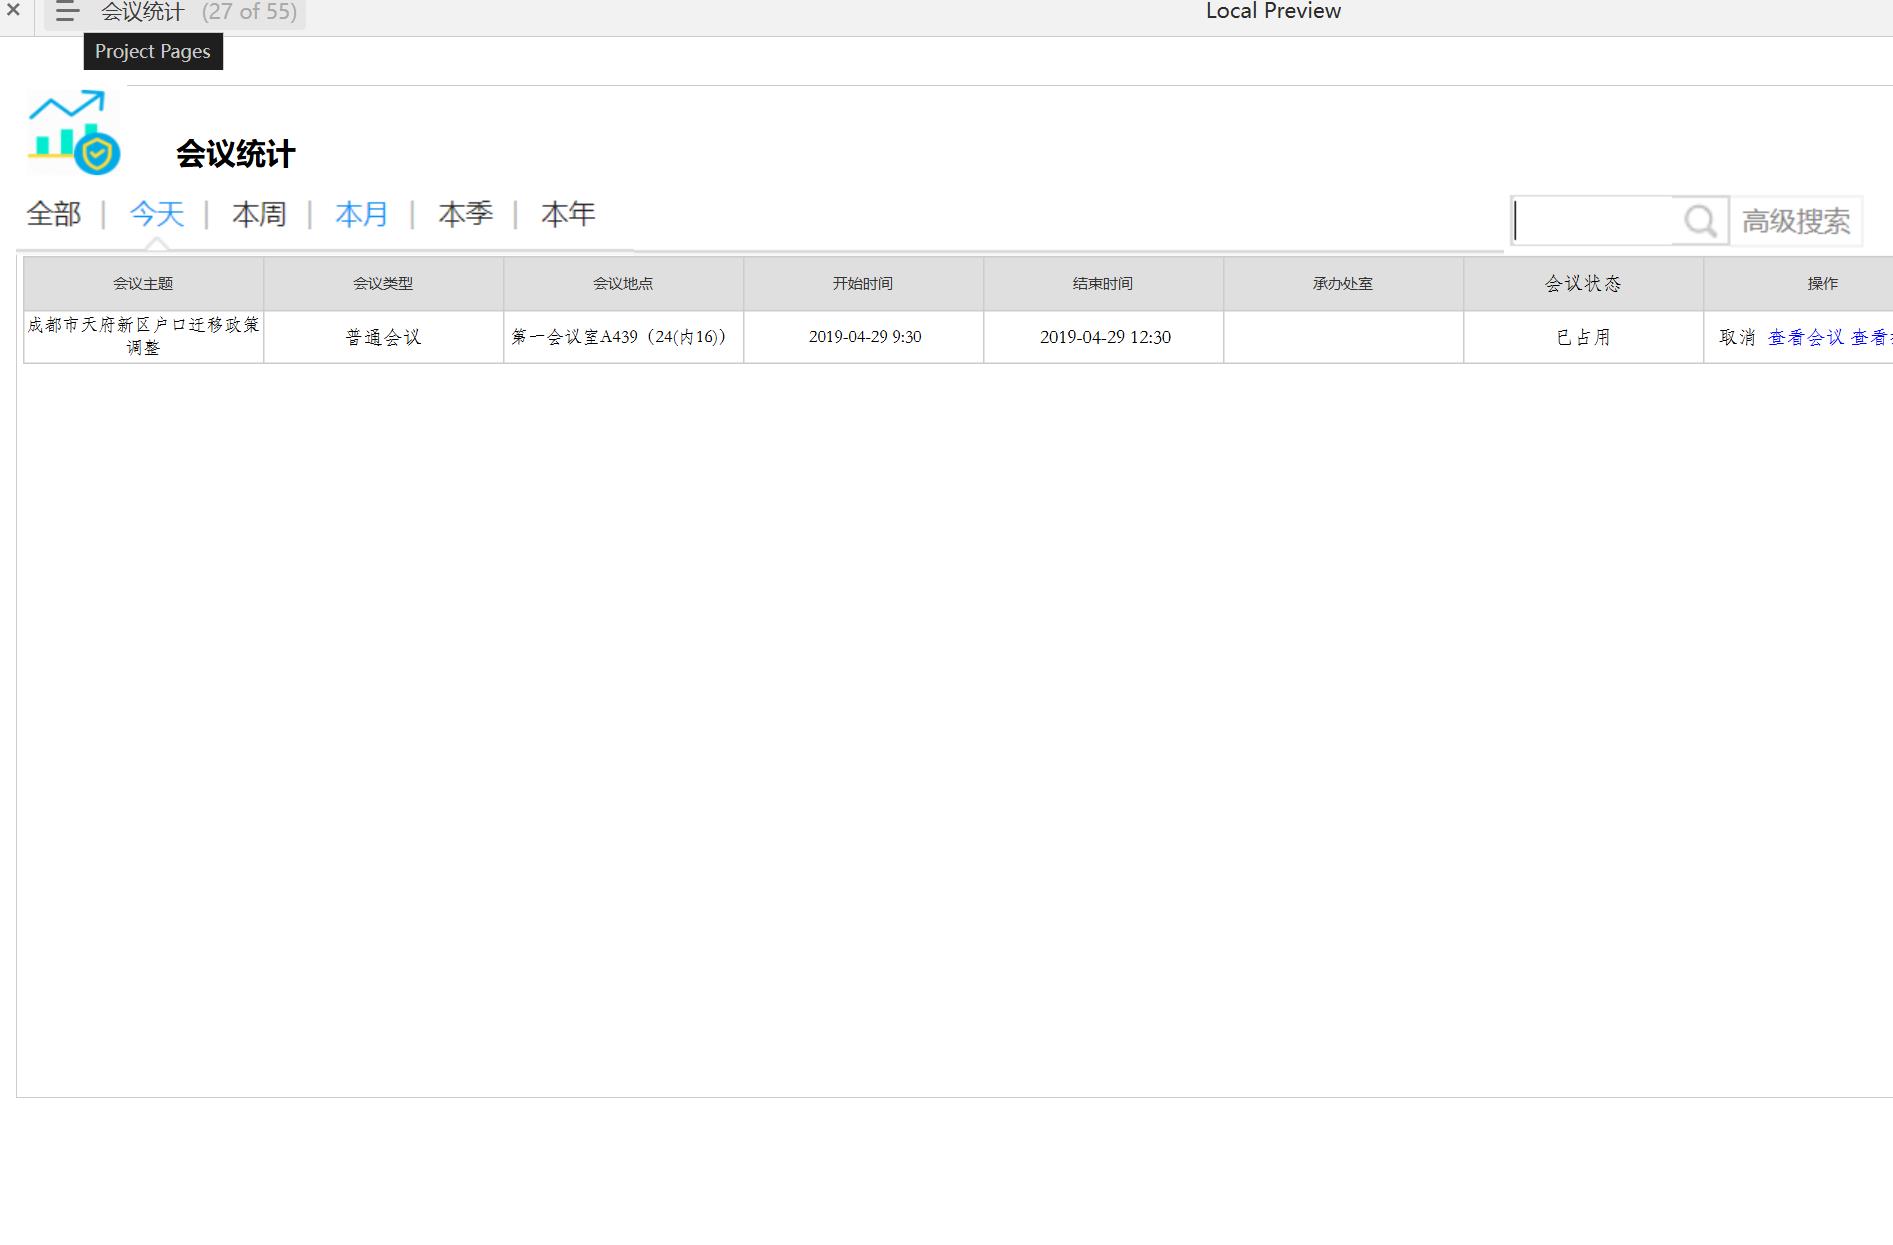1893x1245 pixels.
Task: Click the 开始时间 column header
Action: click(x=863, y=284)
